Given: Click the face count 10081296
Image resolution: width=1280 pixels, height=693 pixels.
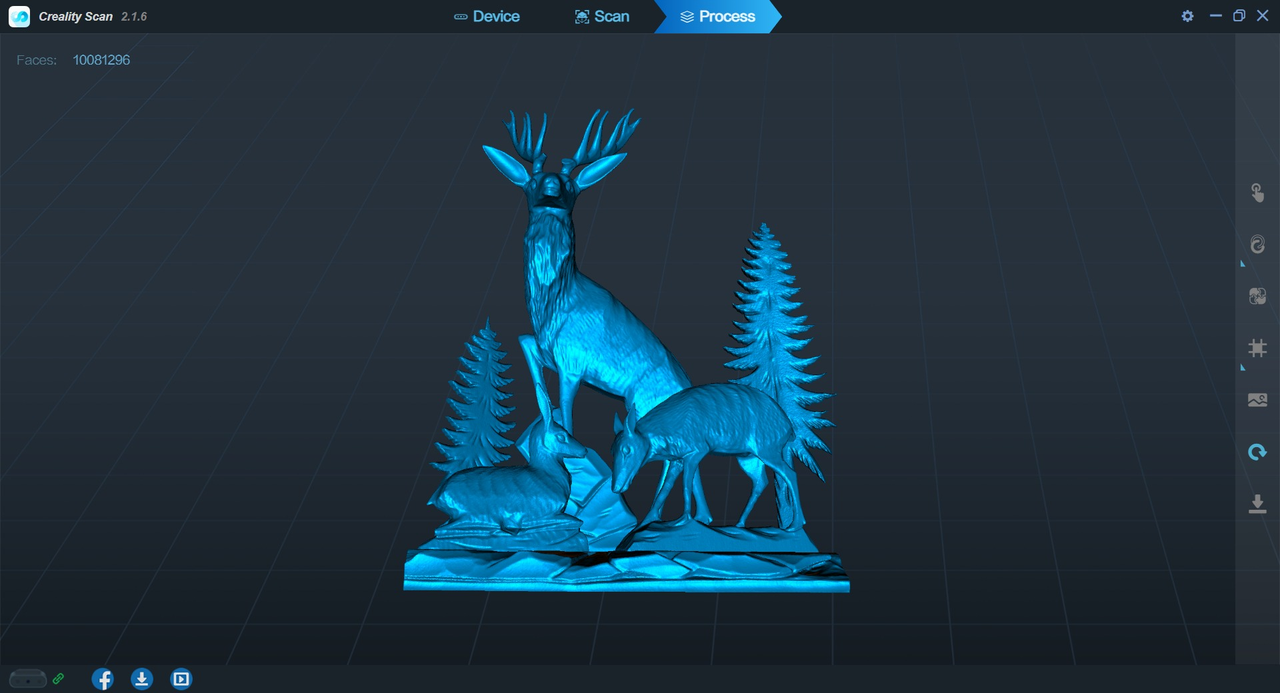Looking at the screenshot, I should (101, 60).
